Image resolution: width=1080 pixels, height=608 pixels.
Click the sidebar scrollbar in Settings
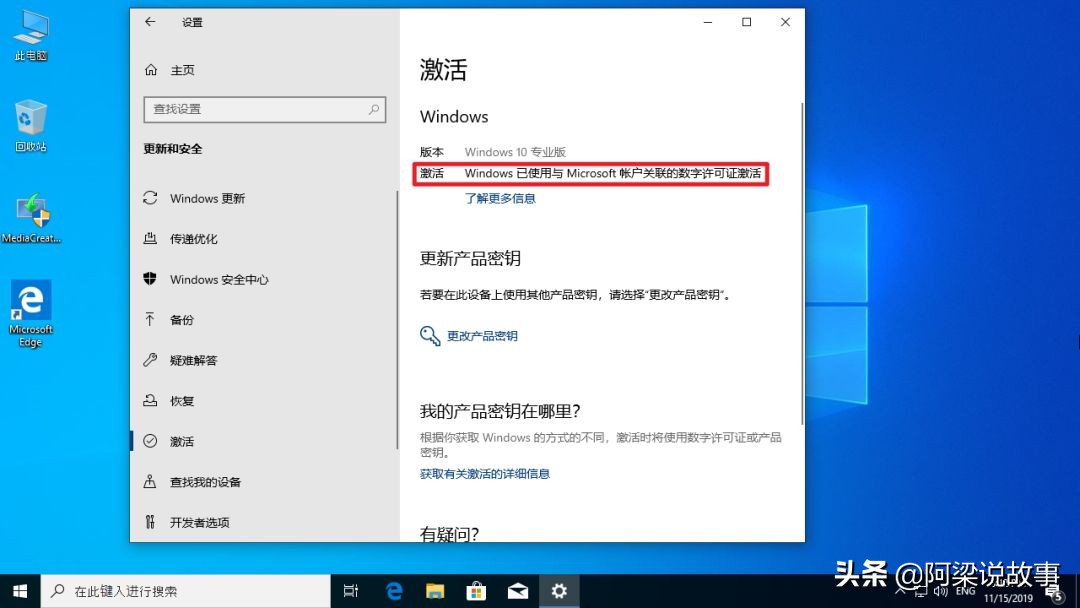coord(397,319)
